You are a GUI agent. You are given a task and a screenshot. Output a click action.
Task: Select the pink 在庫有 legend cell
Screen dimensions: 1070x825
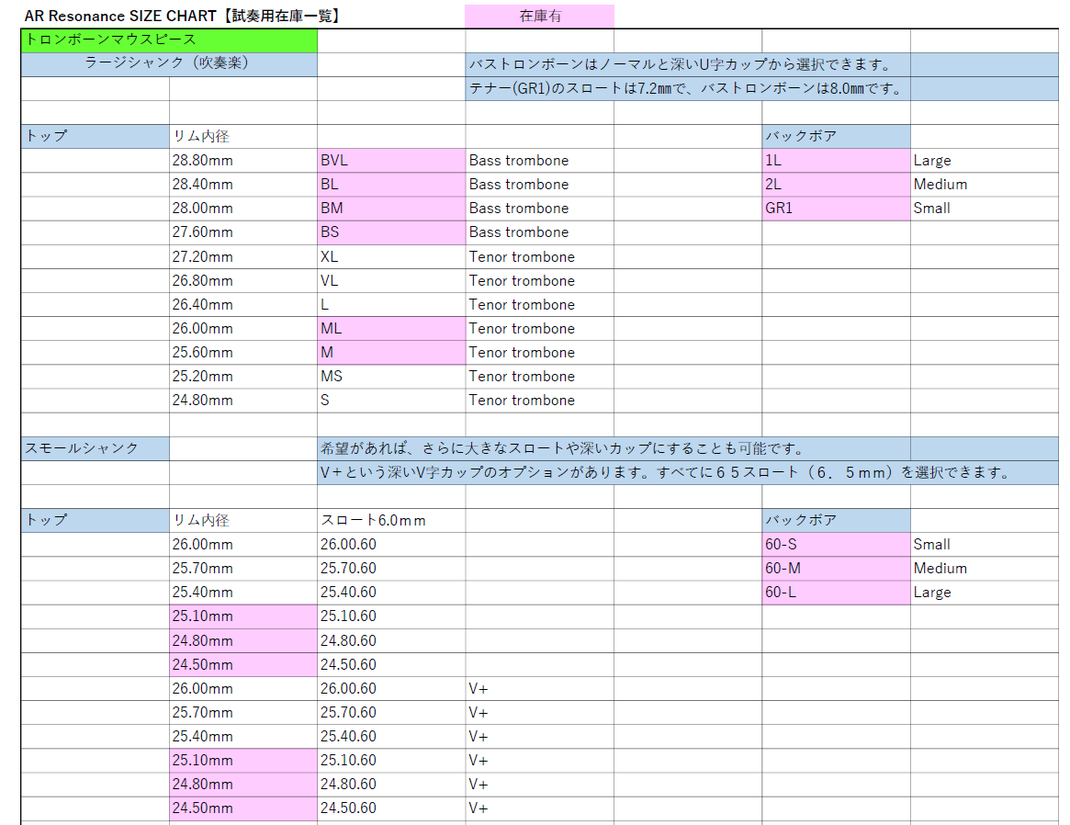539,16
